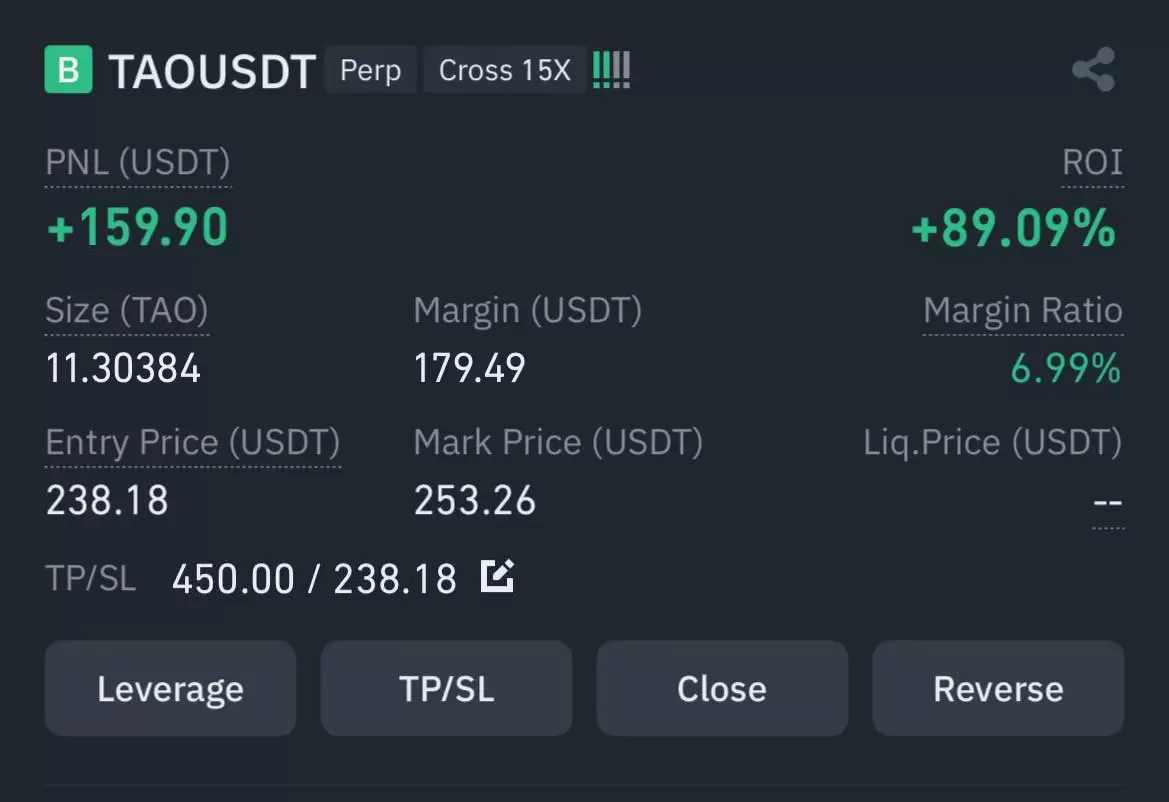Viewport: 1169px width, 802px height.
Task: Tap the ADL indicator bars
Action: tap(611, 69)
